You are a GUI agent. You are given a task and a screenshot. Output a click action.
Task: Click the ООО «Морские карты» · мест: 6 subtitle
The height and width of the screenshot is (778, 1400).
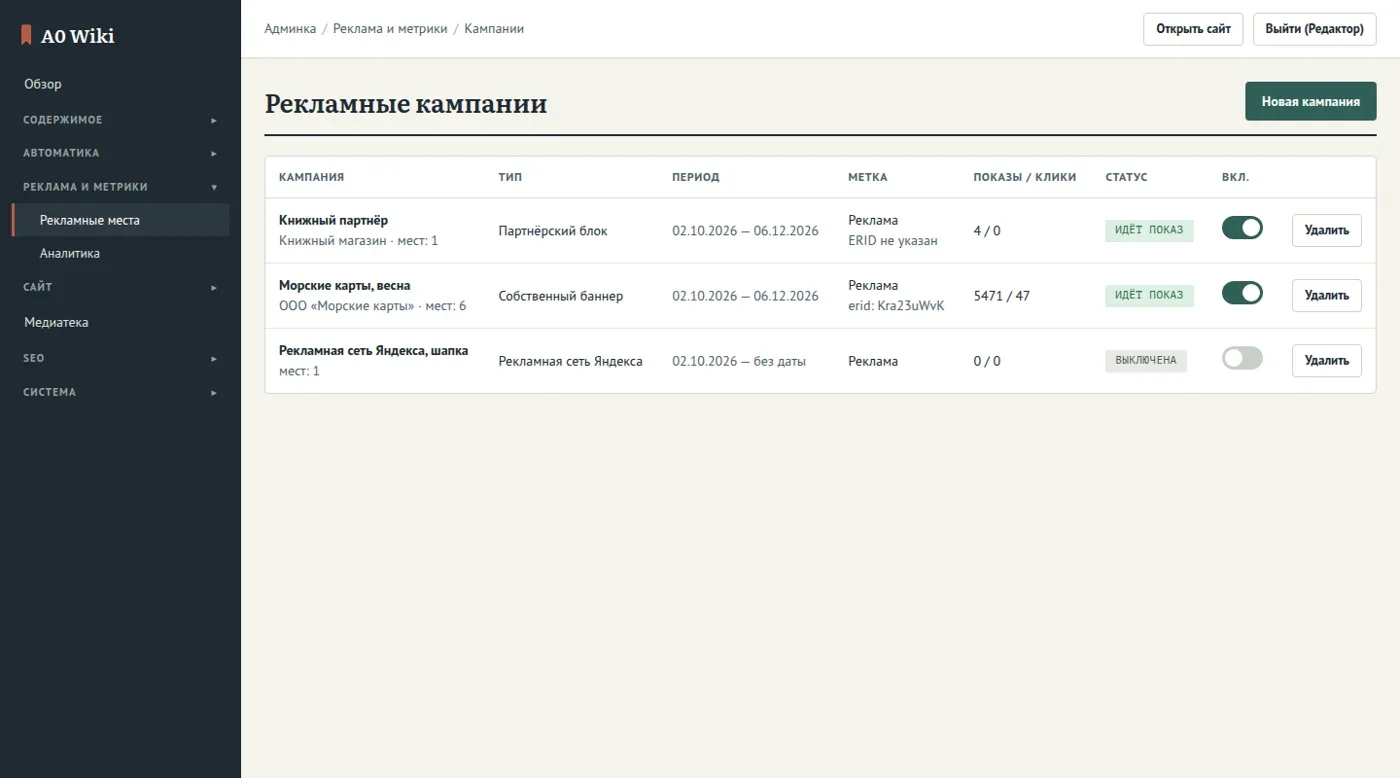click(372, 305)
